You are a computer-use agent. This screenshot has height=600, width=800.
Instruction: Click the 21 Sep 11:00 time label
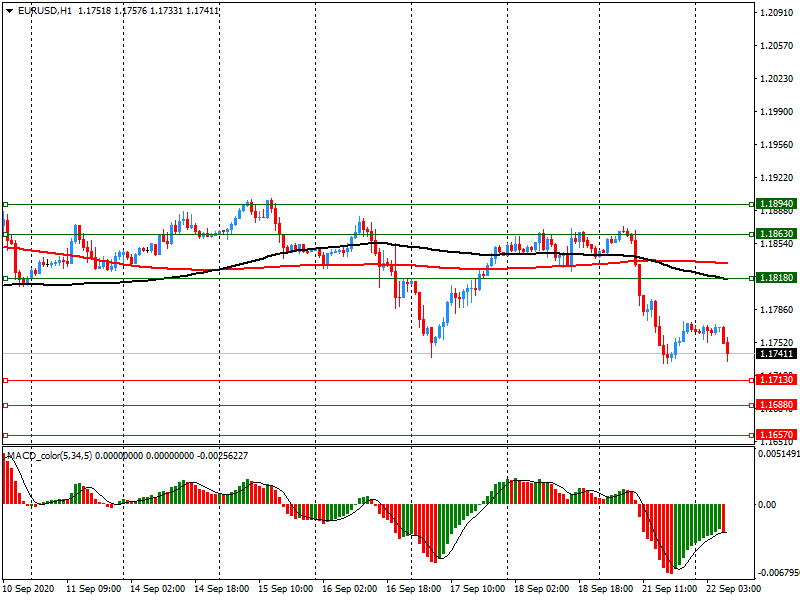tap(669, 589)
